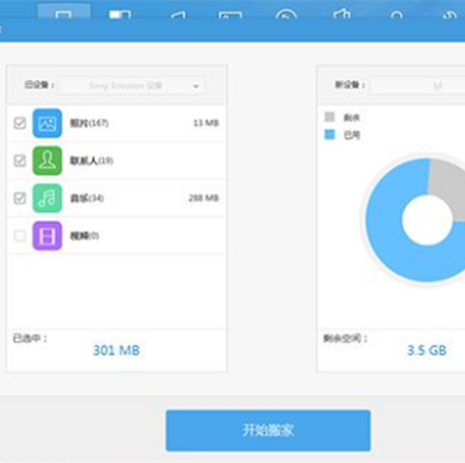Click the blue Photos (照片) icon
The image size is (465, 463).
click(x=47, y=123)
